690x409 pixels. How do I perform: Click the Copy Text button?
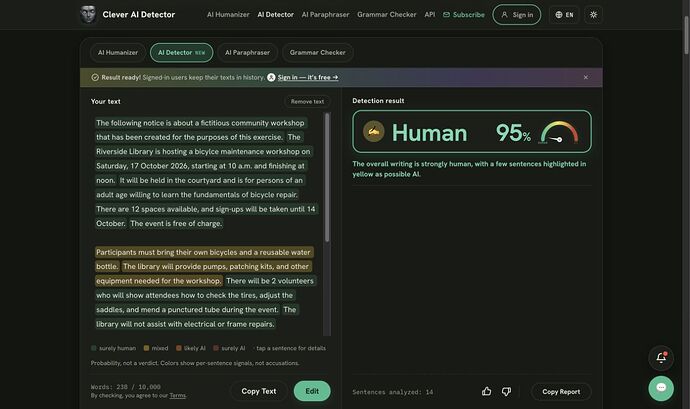pyautogui.click(x=259, y=391)
